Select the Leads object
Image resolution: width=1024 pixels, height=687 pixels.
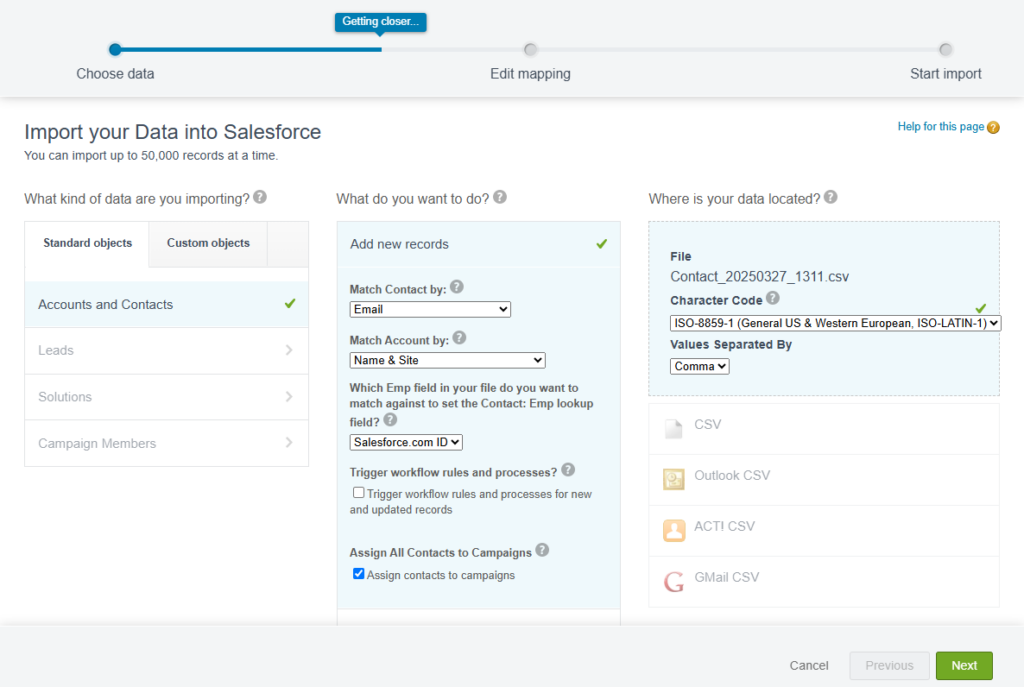point(167,351)
